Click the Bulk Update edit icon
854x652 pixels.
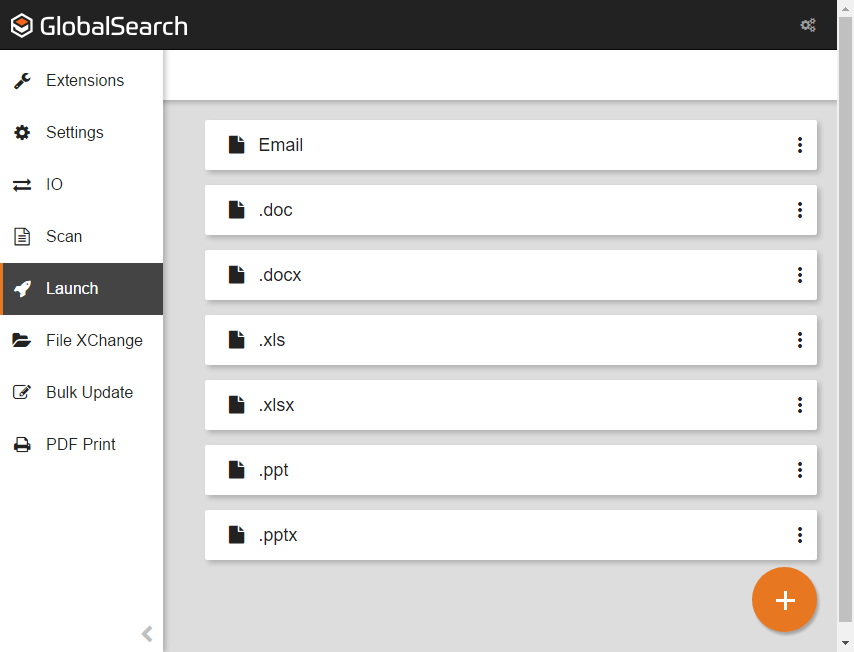point(22,393)
